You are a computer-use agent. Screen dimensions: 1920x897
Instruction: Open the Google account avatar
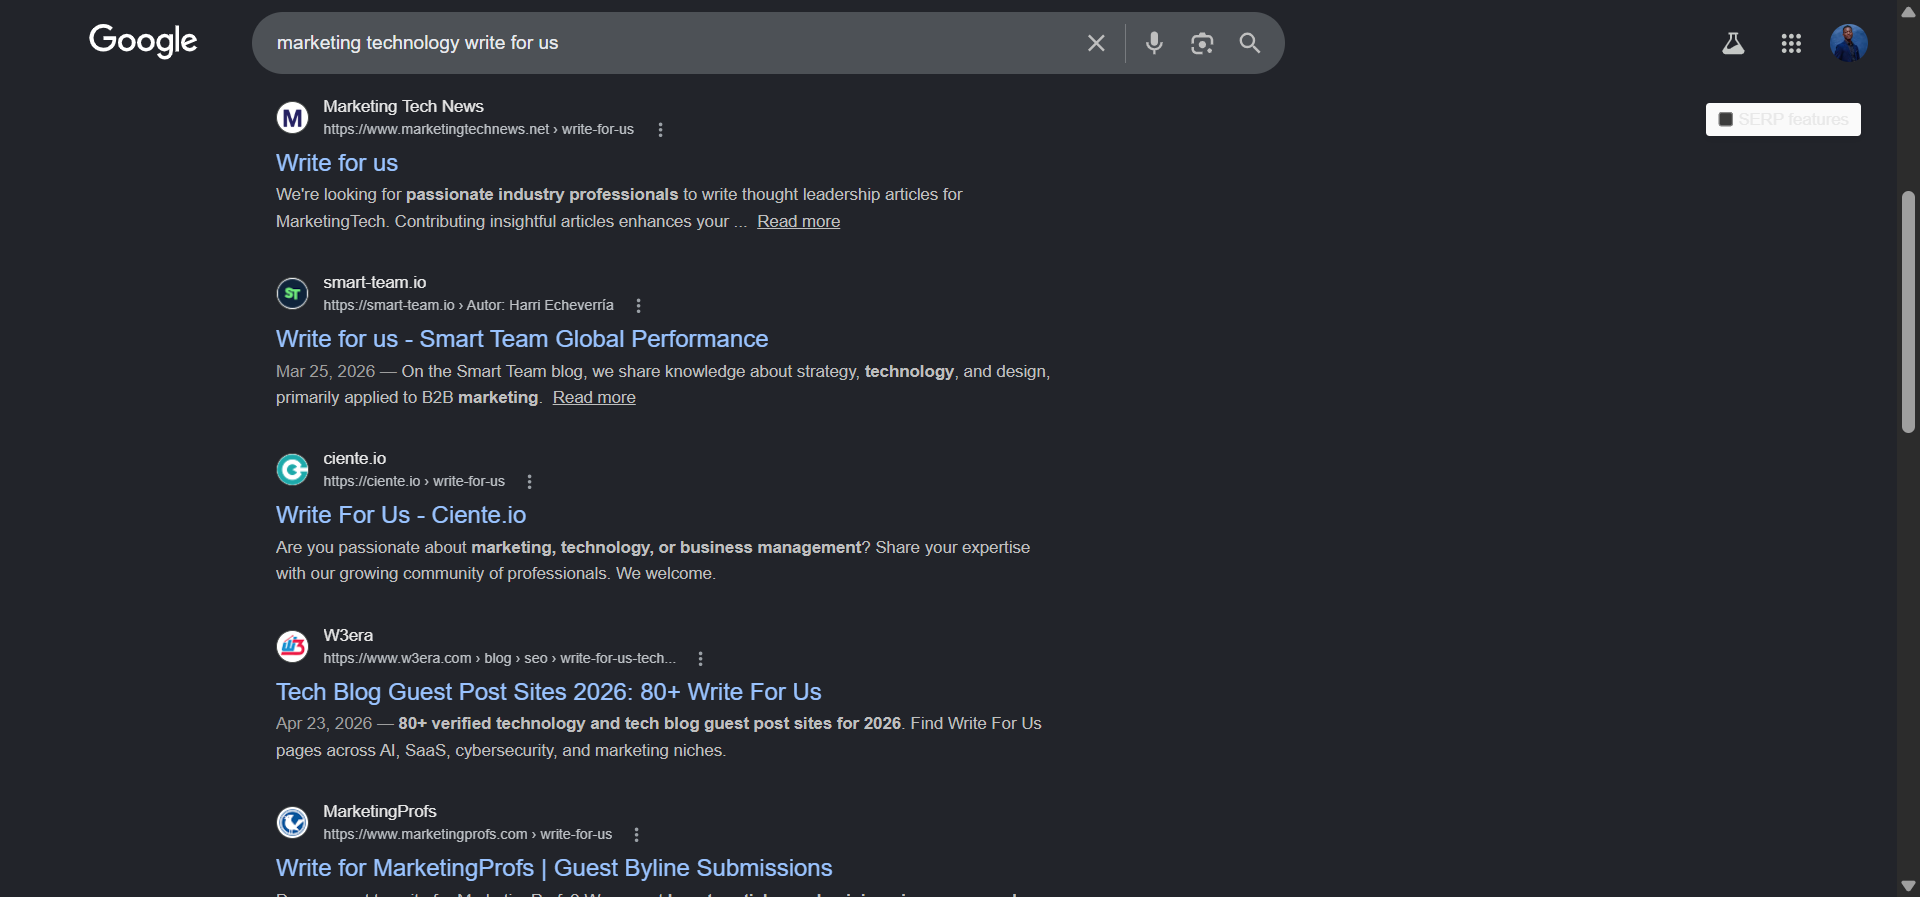tap(1849, 43)
